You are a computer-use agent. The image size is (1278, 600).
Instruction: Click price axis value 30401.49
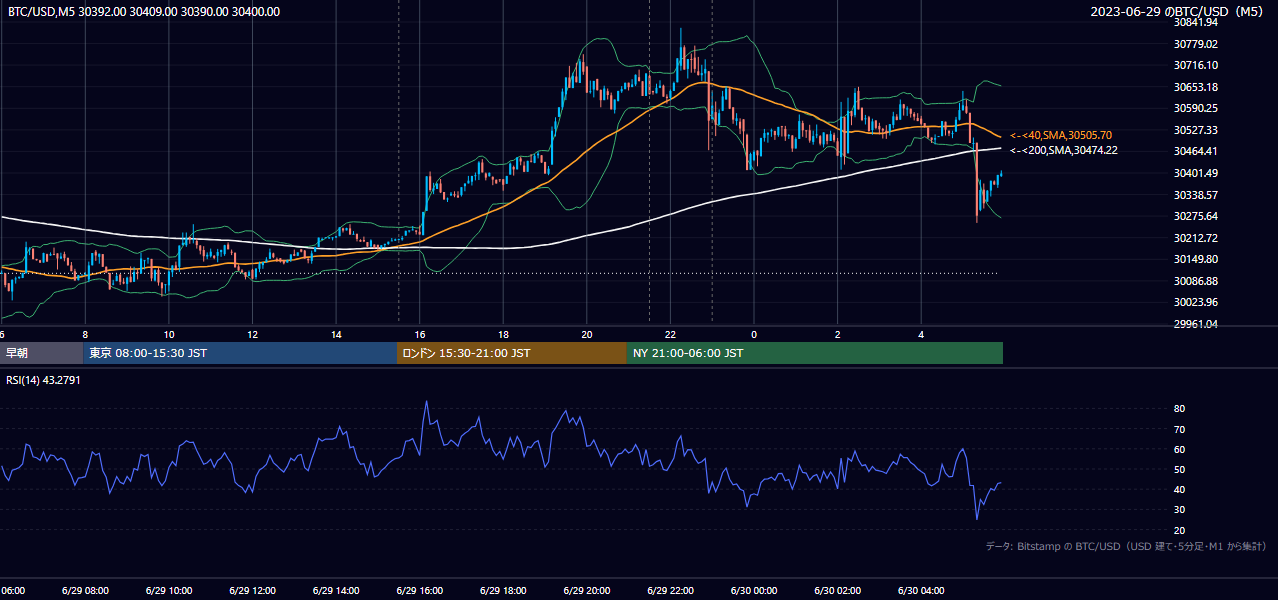pyautogui.click(x=1196, y=173)
